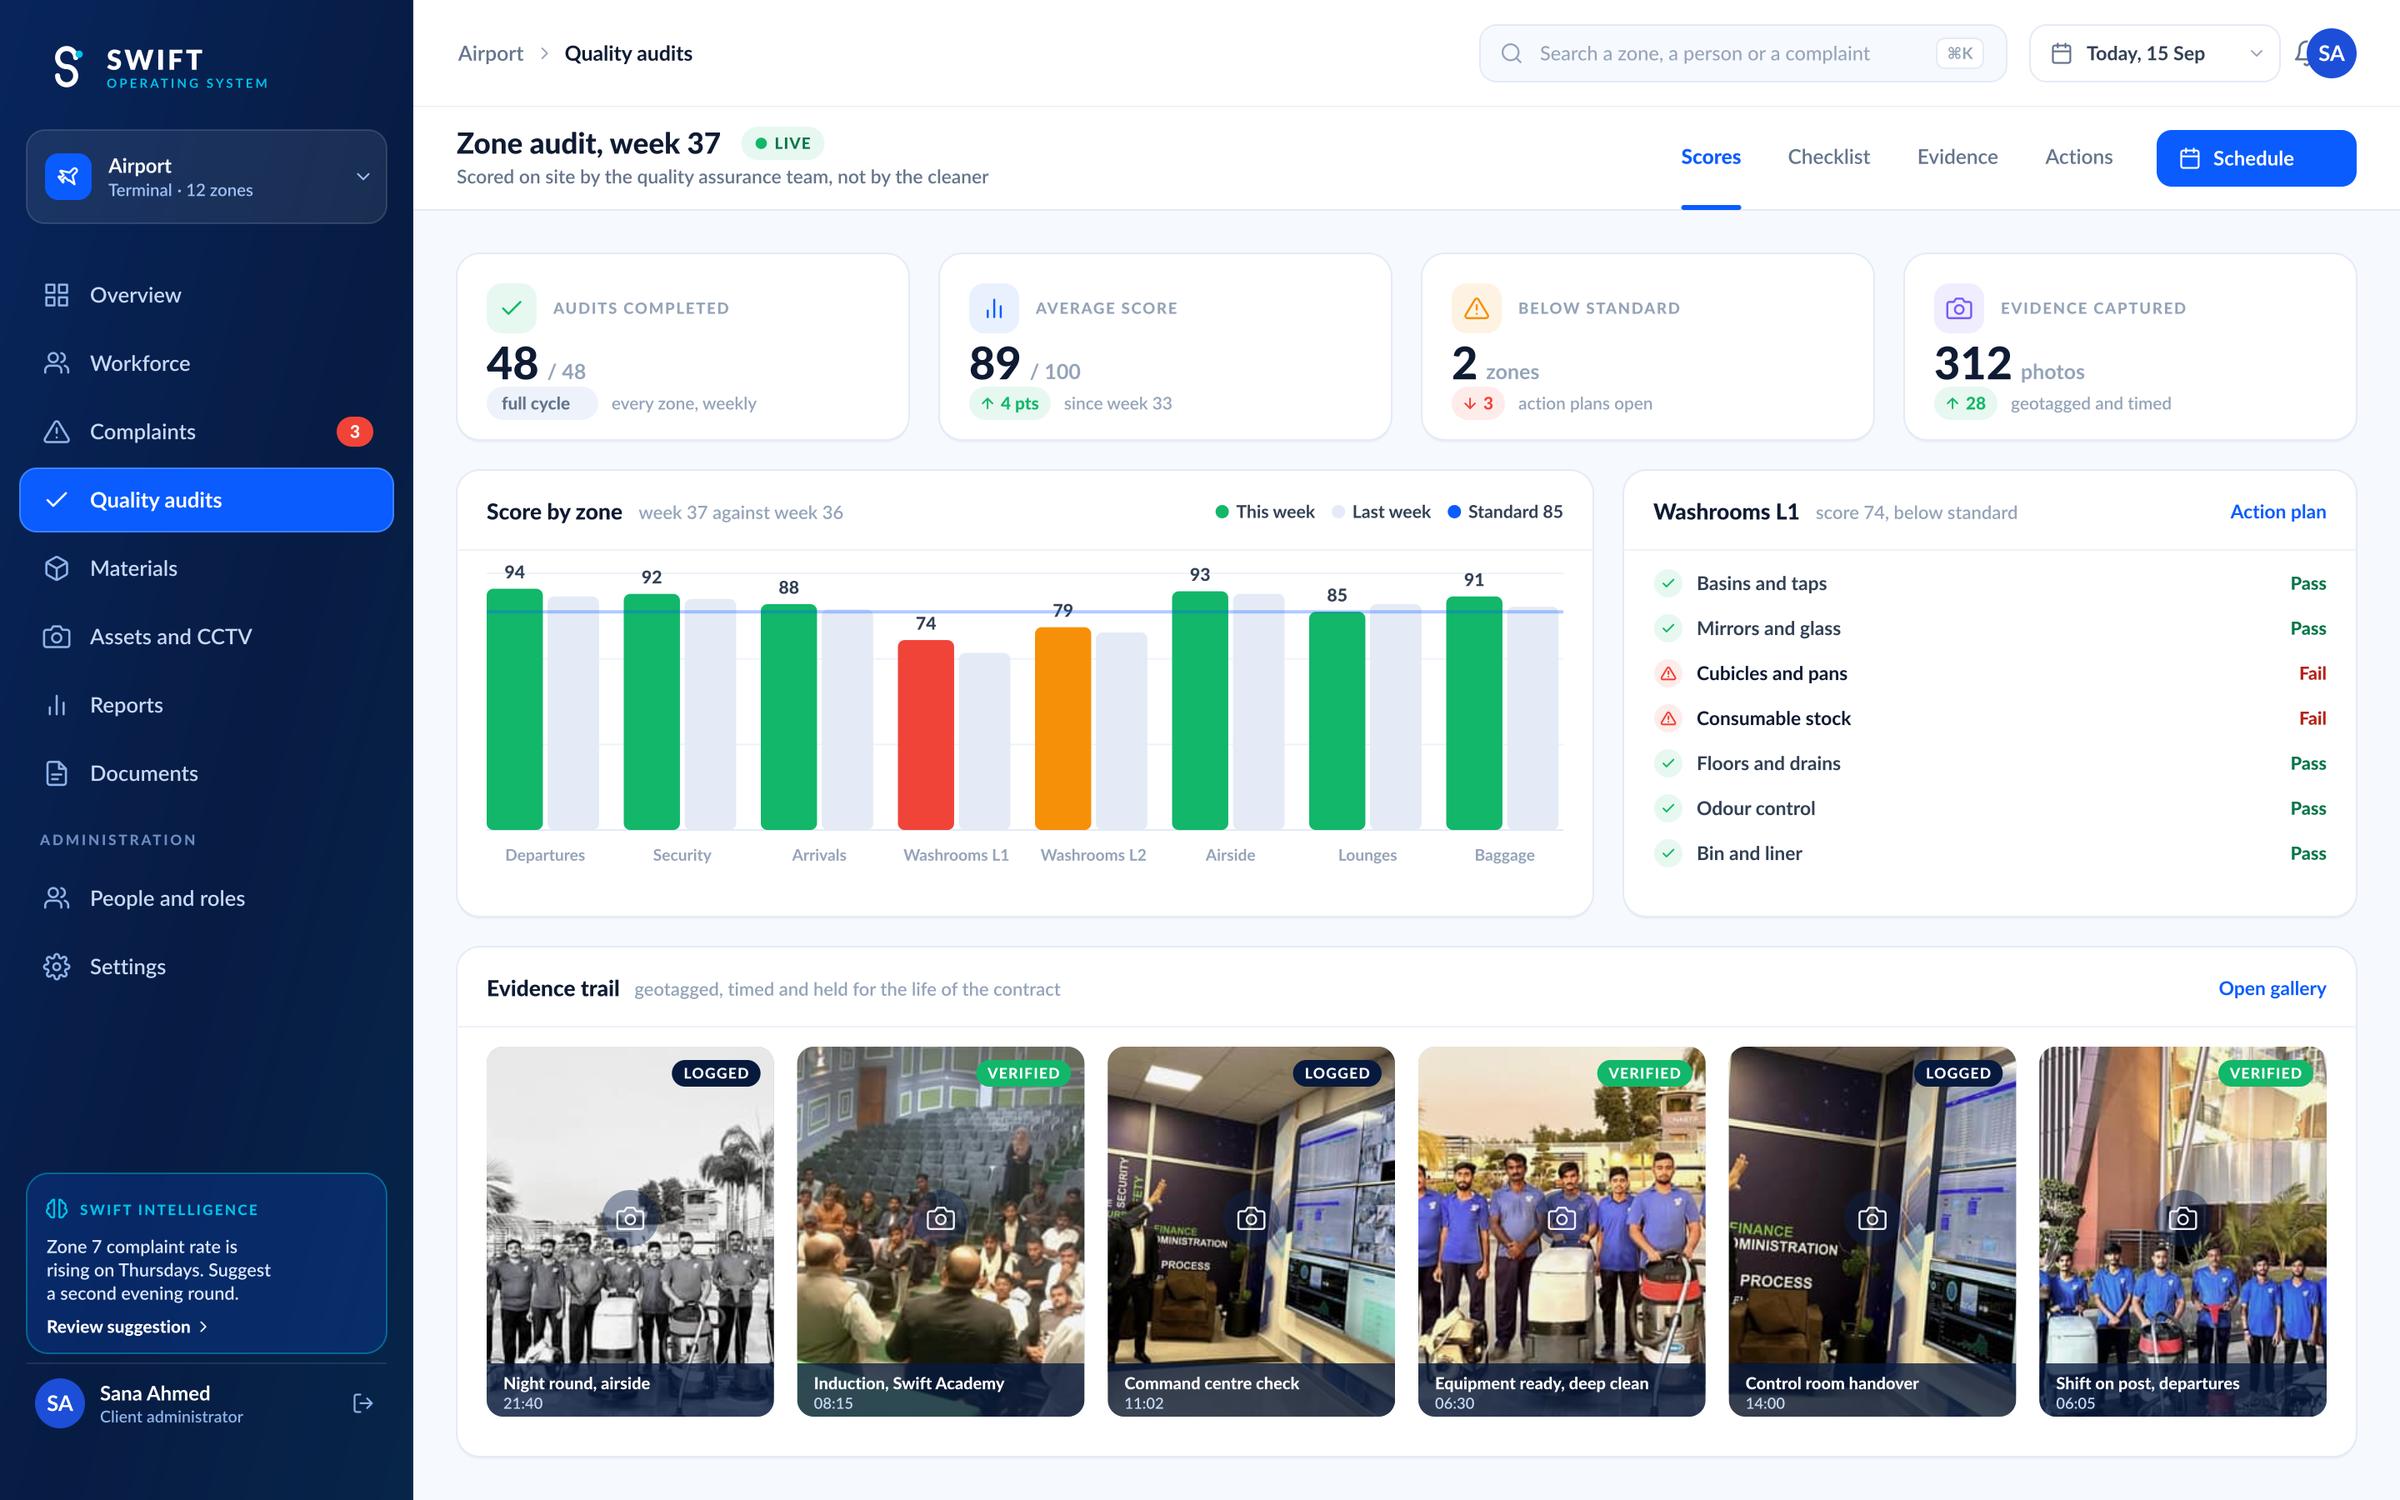The height and width of the screenshot is (1500, 2400).
Task: Click Review suggestion in Swift Intelligence
Action: 127,1326
